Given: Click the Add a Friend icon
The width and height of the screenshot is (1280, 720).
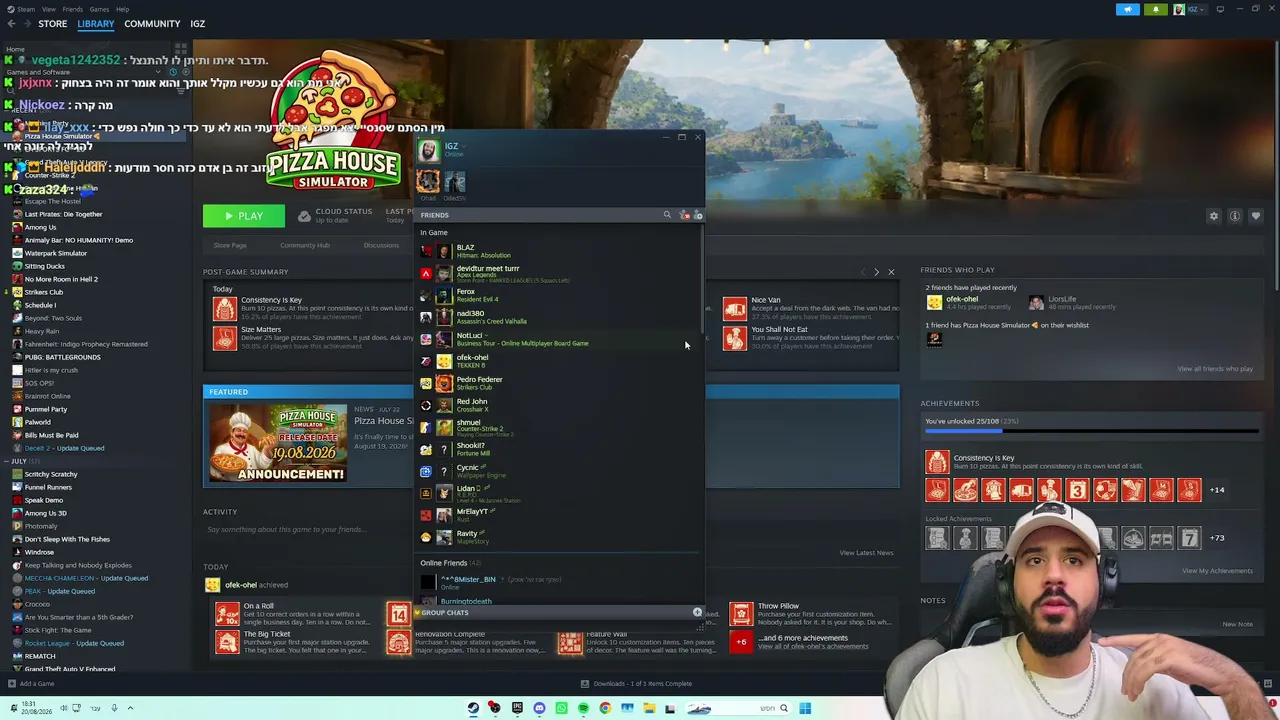Looking at the screenshot, I should 698,215.
